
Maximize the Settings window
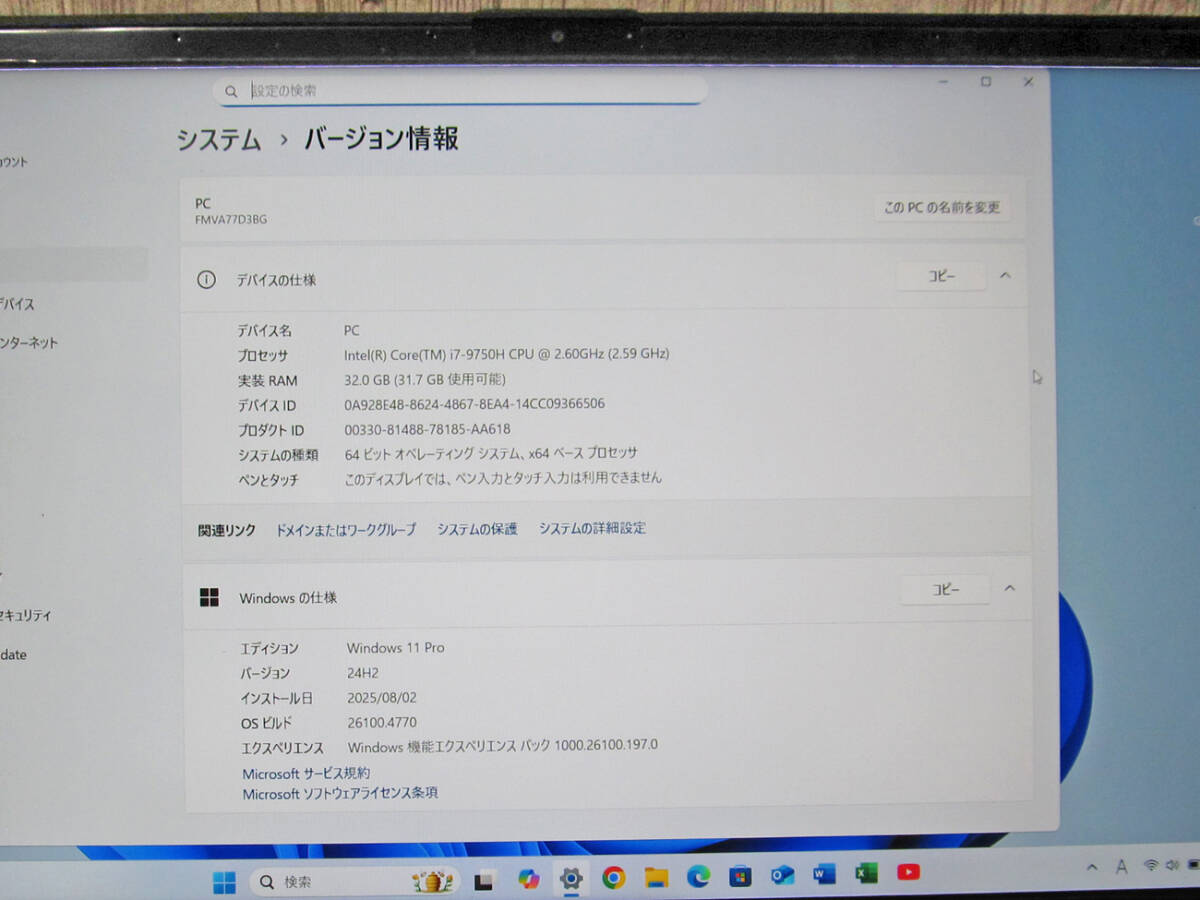pos(986,82)
